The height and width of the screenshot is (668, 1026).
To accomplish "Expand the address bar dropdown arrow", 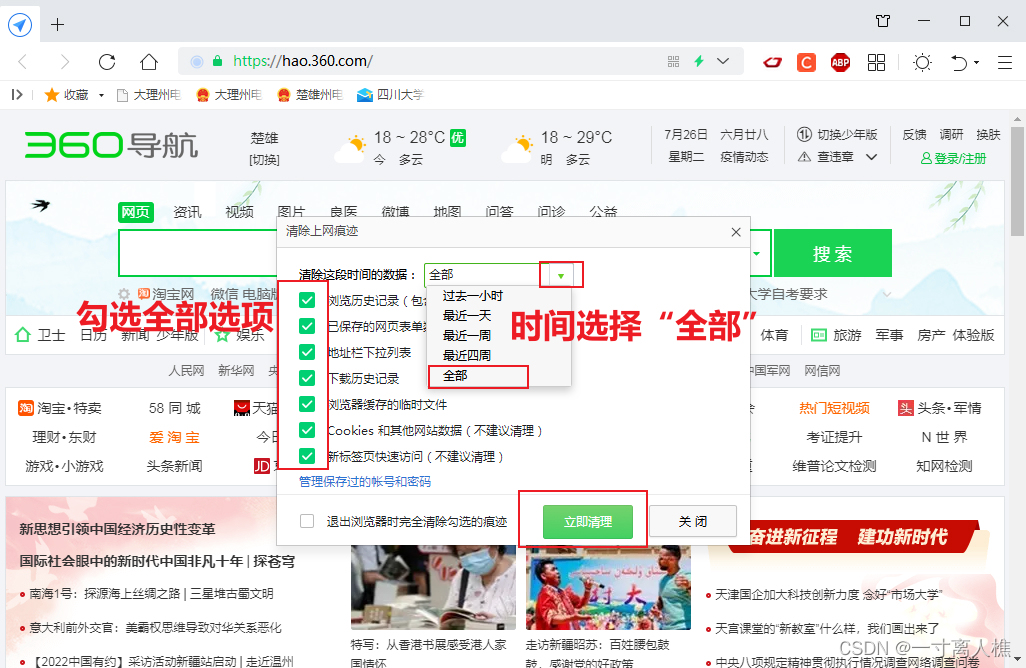I will coord(723,62).
